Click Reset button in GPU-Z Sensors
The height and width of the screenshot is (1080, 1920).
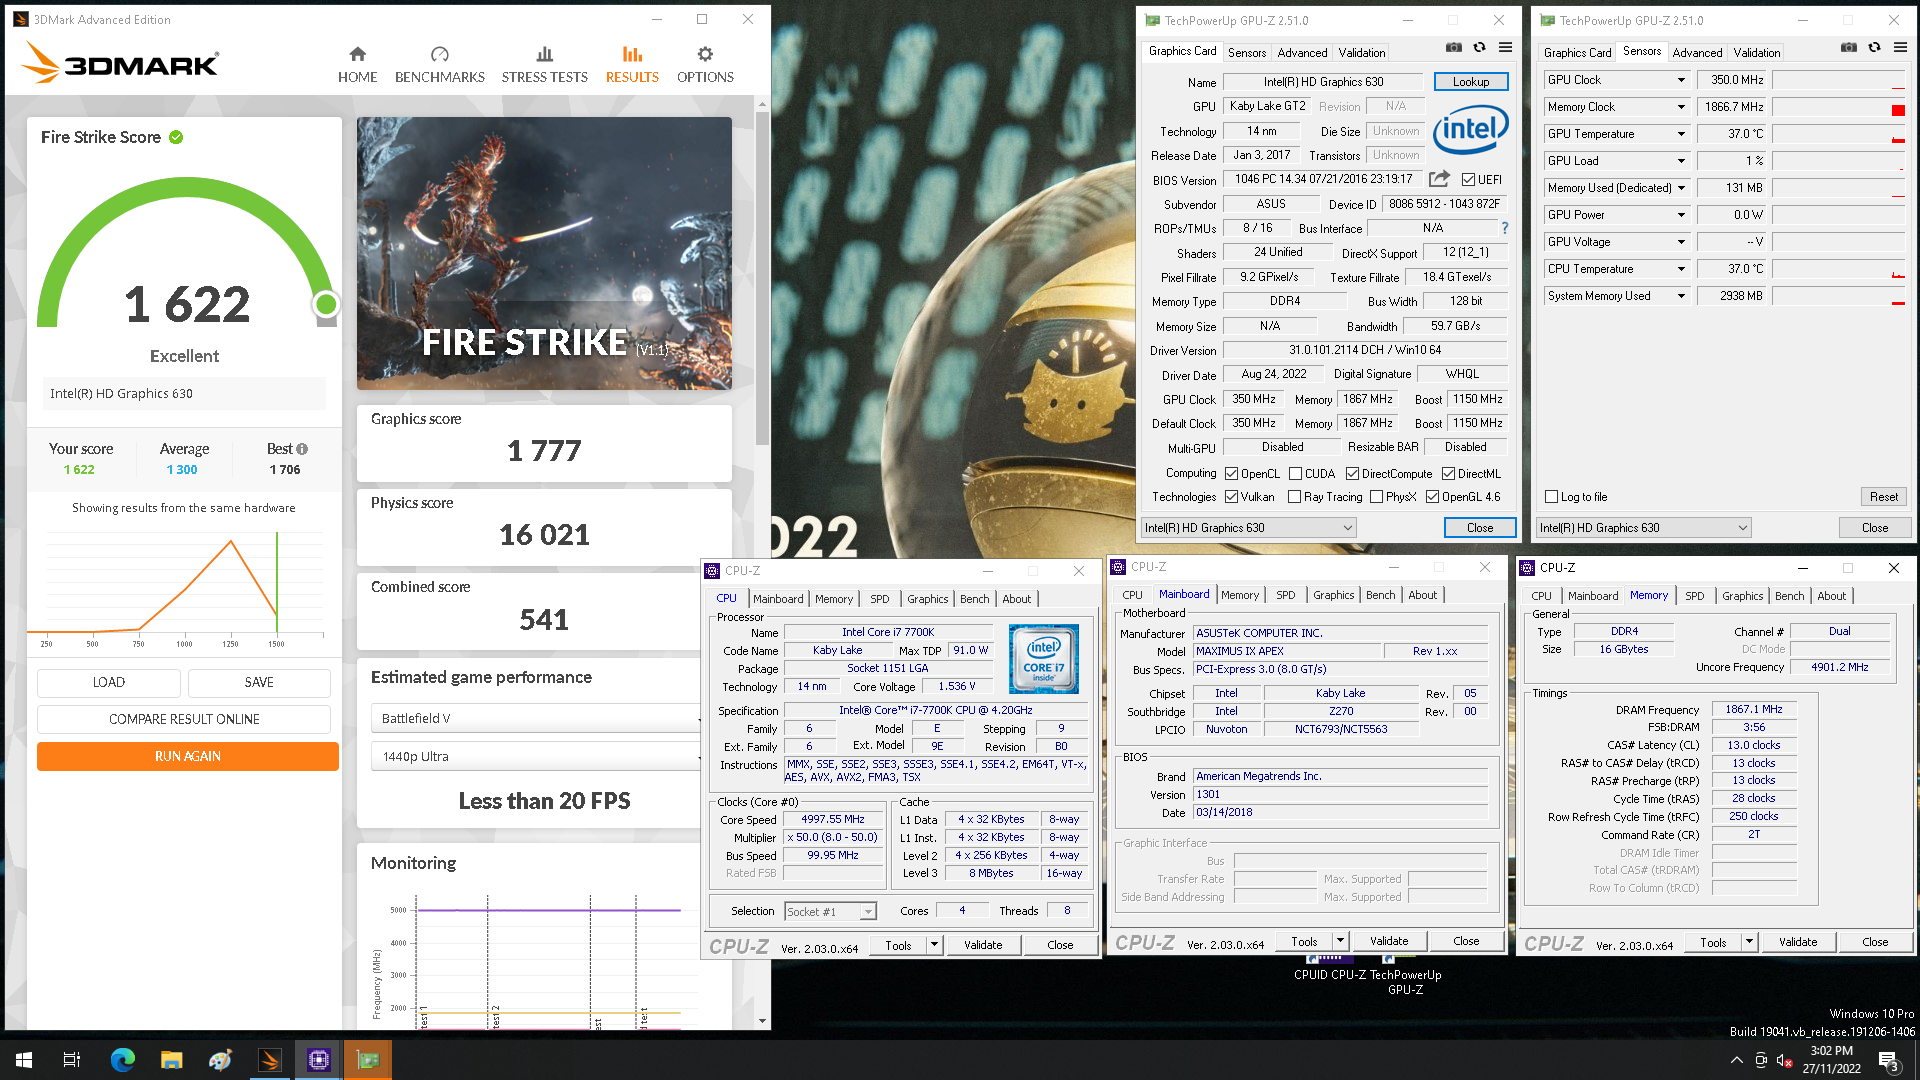pos(1884,497)
